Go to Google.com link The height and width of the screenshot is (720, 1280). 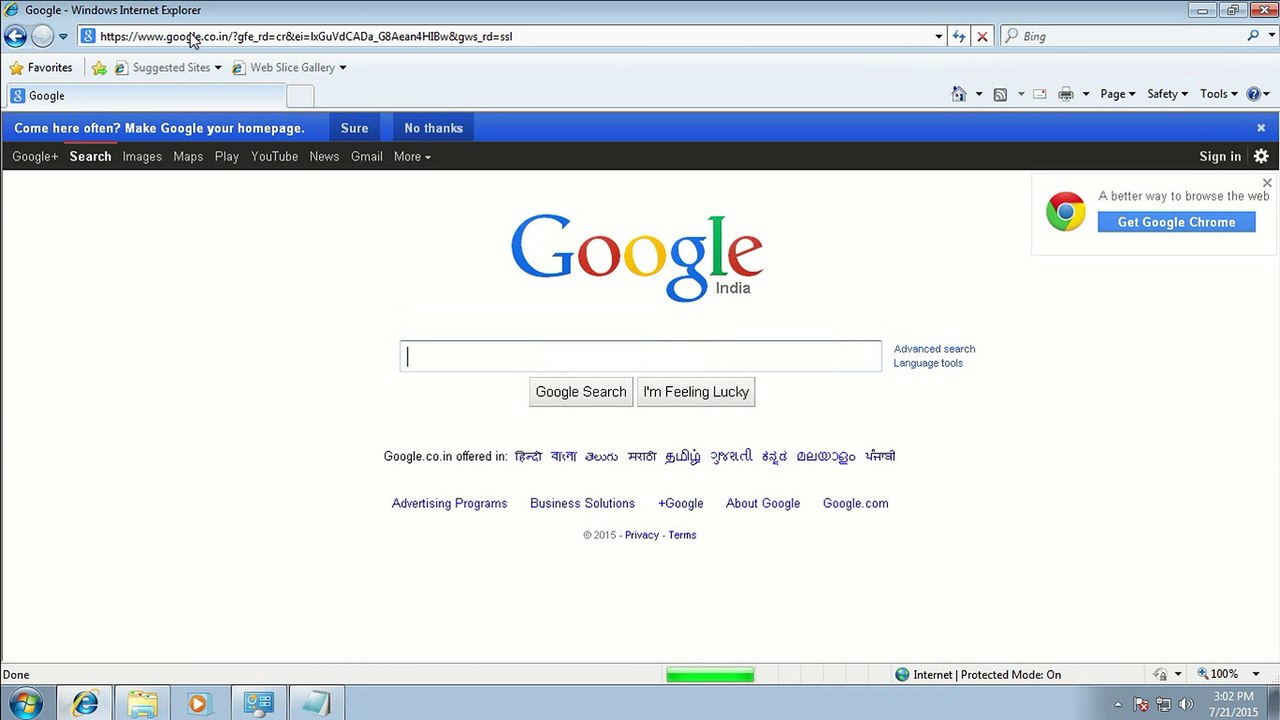tap(855, 504)
